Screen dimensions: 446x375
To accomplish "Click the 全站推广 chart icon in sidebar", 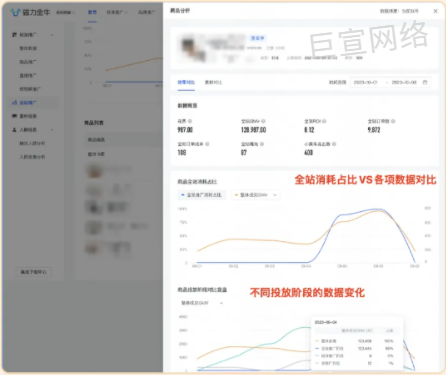I will coord(14,103).
